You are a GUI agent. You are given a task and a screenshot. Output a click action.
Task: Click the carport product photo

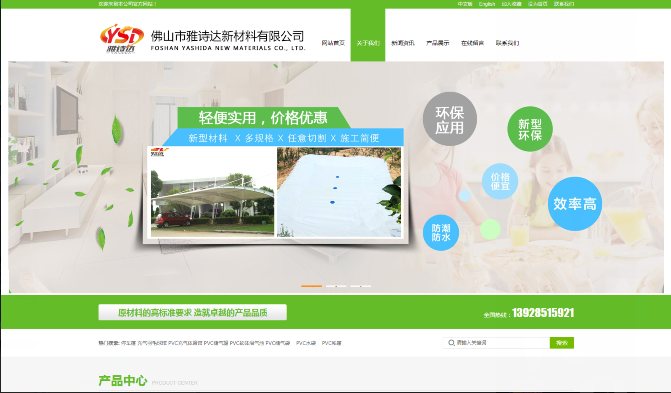tap(212, 192)
